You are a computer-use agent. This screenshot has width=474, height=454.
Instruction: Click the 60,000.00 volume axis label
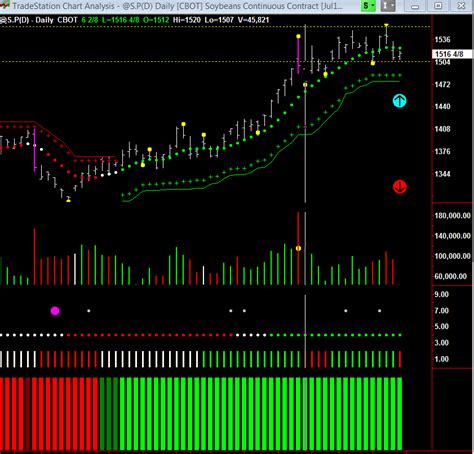pyautogui.click(x=450, y=276)
